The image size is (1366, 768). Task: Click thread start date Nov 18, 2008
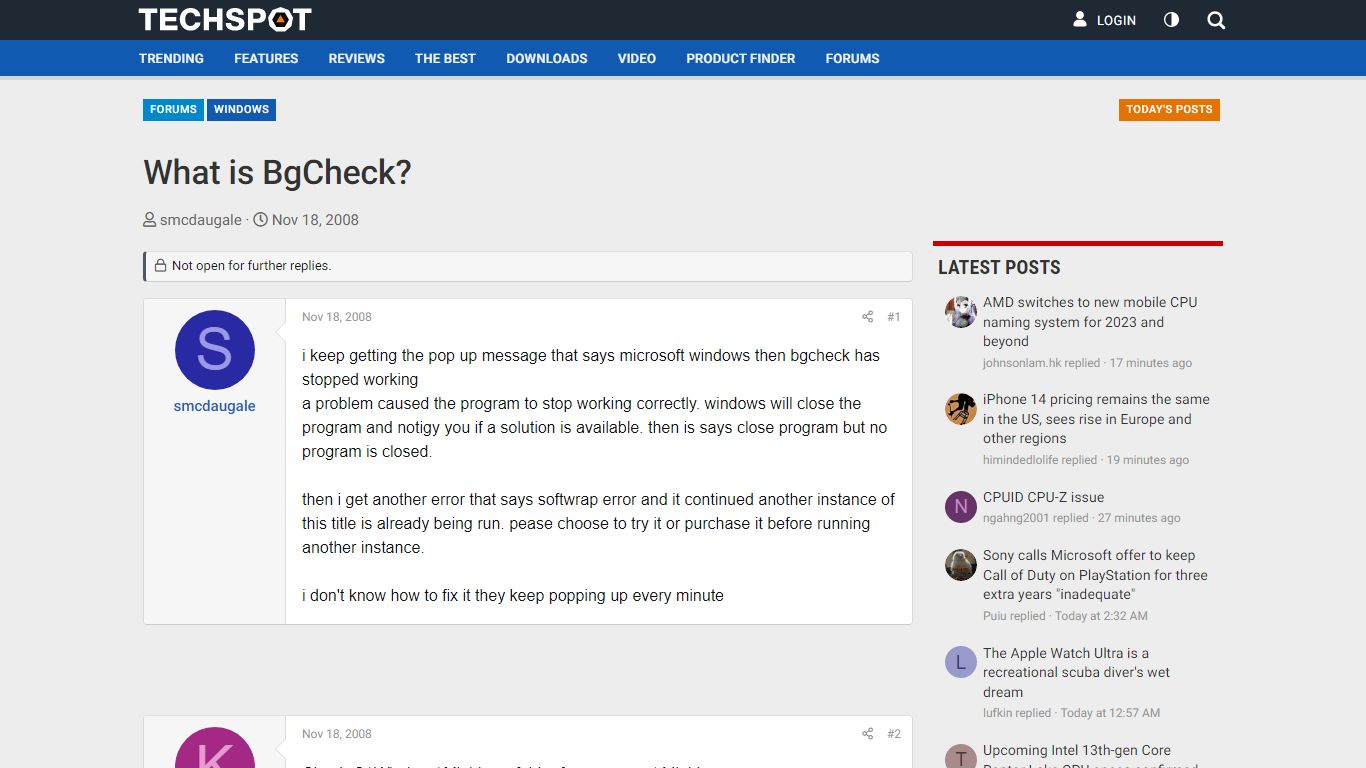point(315,220)
